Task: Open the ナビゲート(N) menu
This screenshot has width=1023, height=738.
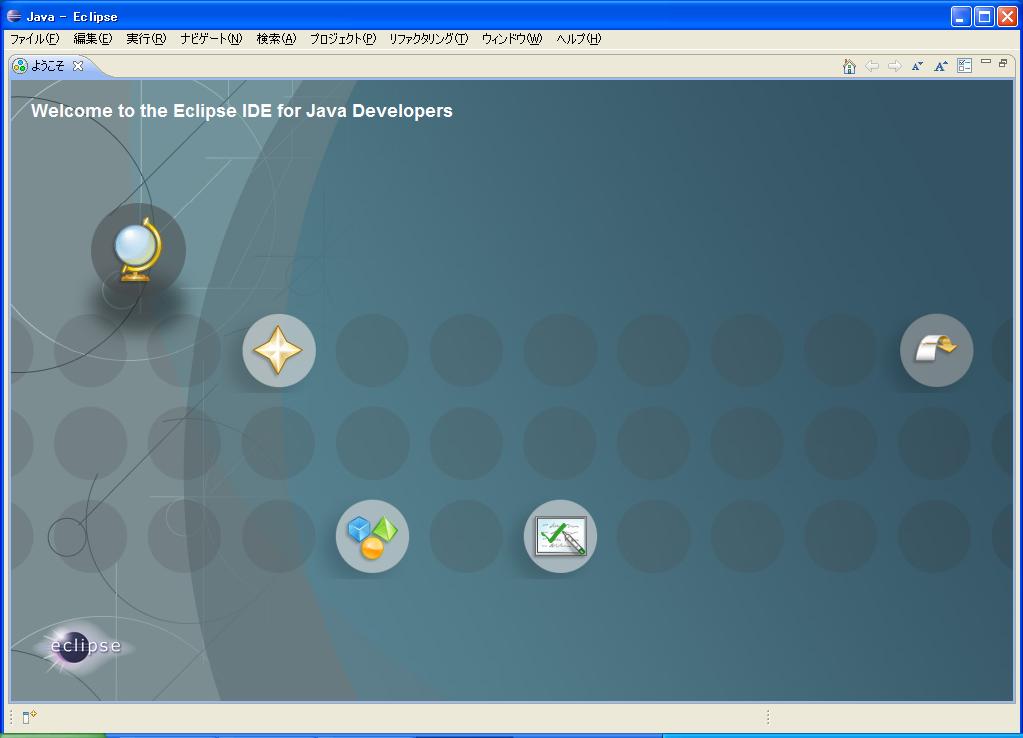Action: click(x=211, y=39)
